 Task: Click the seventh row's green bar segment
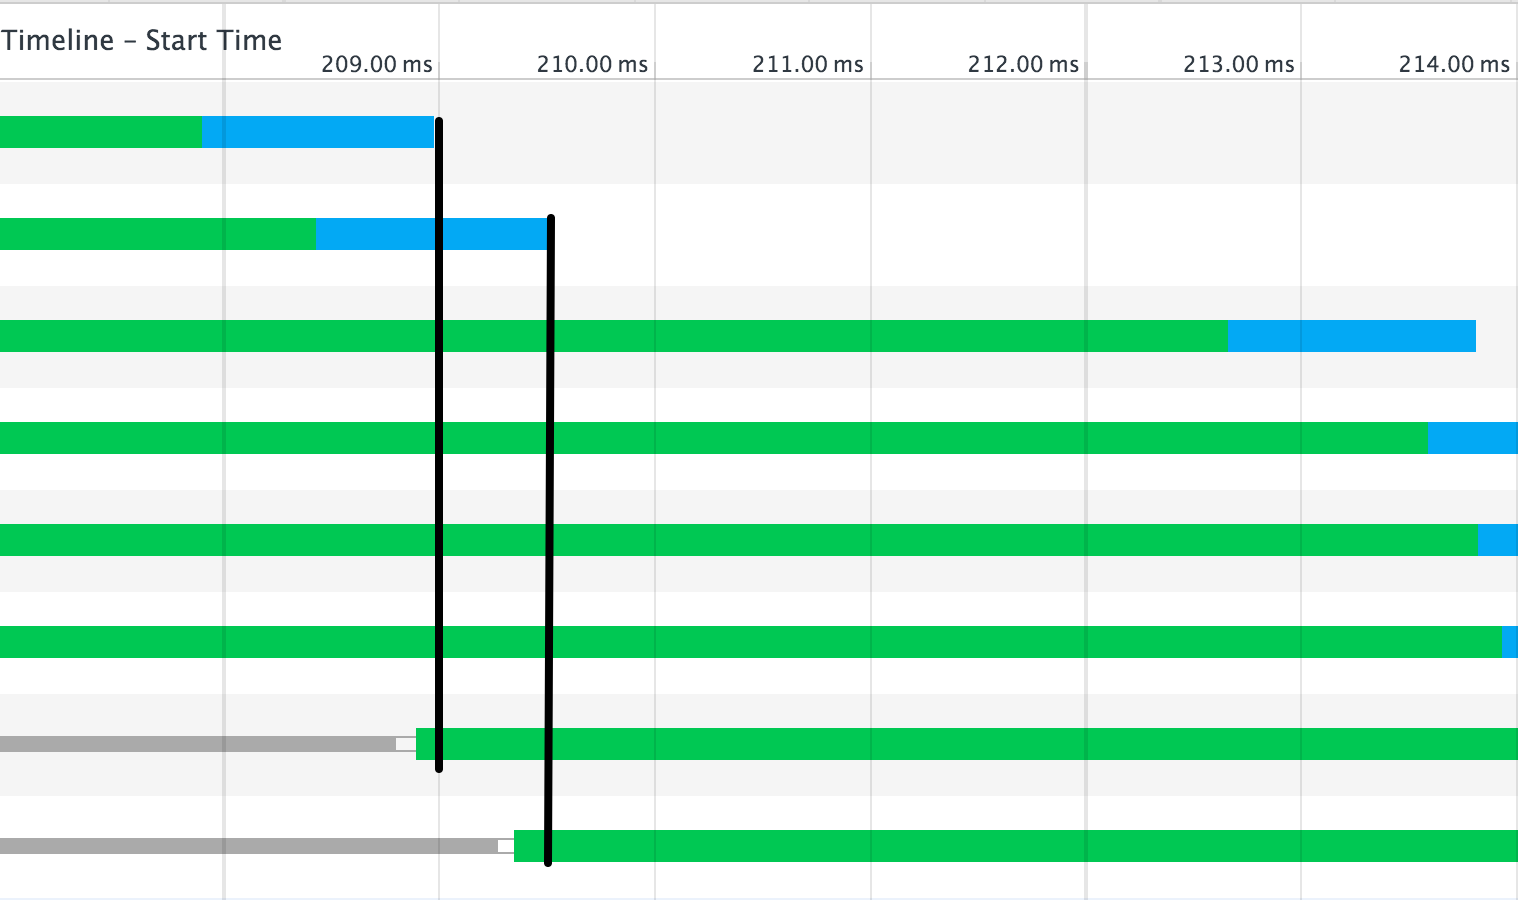click(967, 744)
